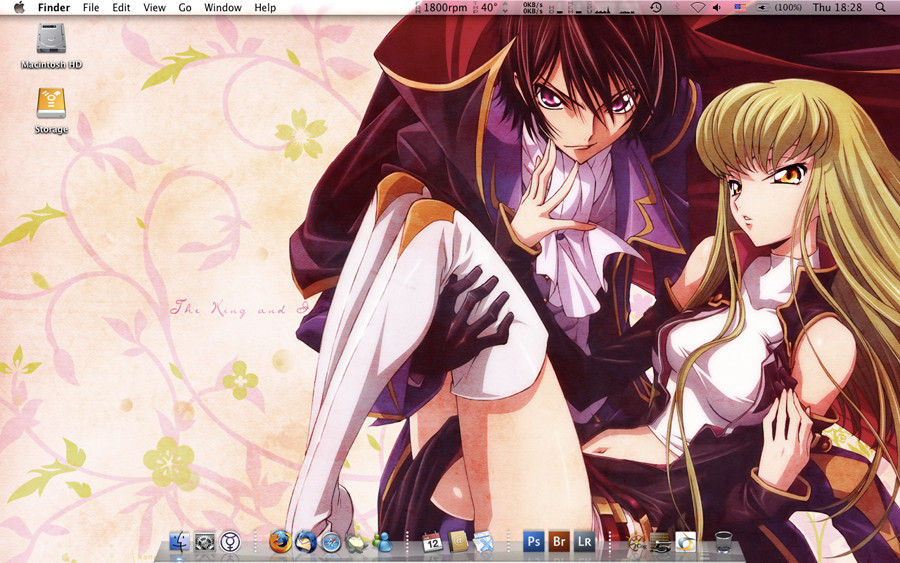Open the purple circular symbol dock app
Viewport: 900px width, 563px height.
click(230, 542)
